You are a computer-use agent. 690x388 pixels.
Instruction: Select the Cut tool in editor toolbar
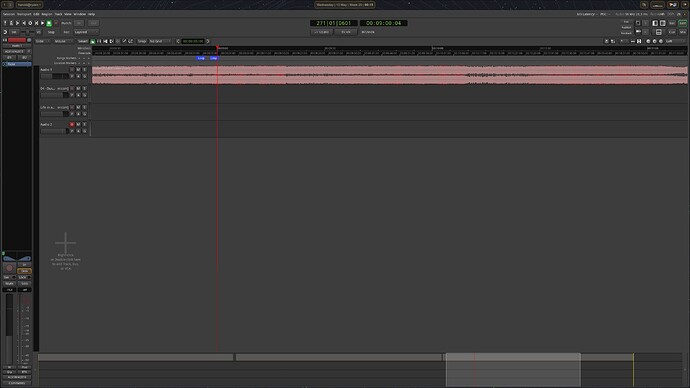105,41
